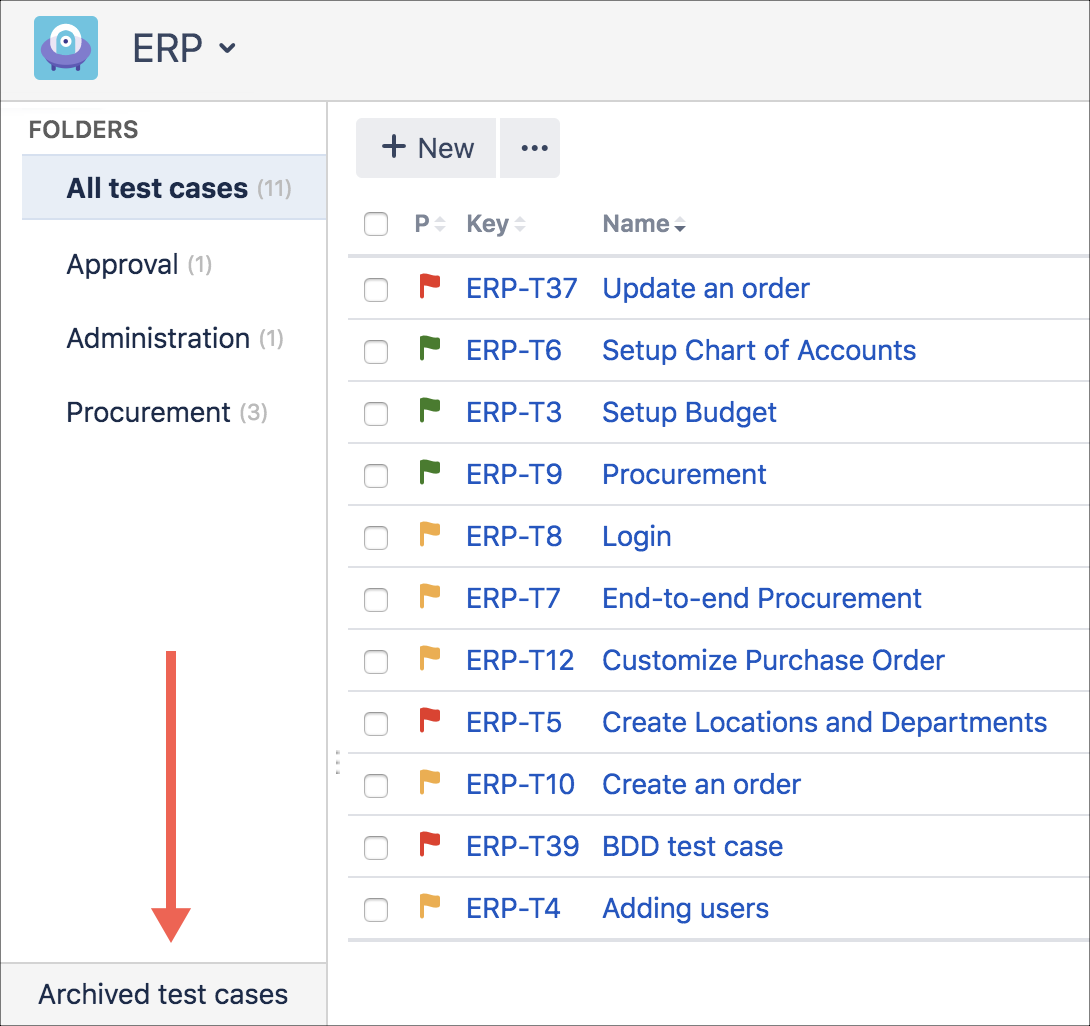
Task: Click the orange flag for ERP-T4
Action: pyautogui.click(x=429, y=908)
